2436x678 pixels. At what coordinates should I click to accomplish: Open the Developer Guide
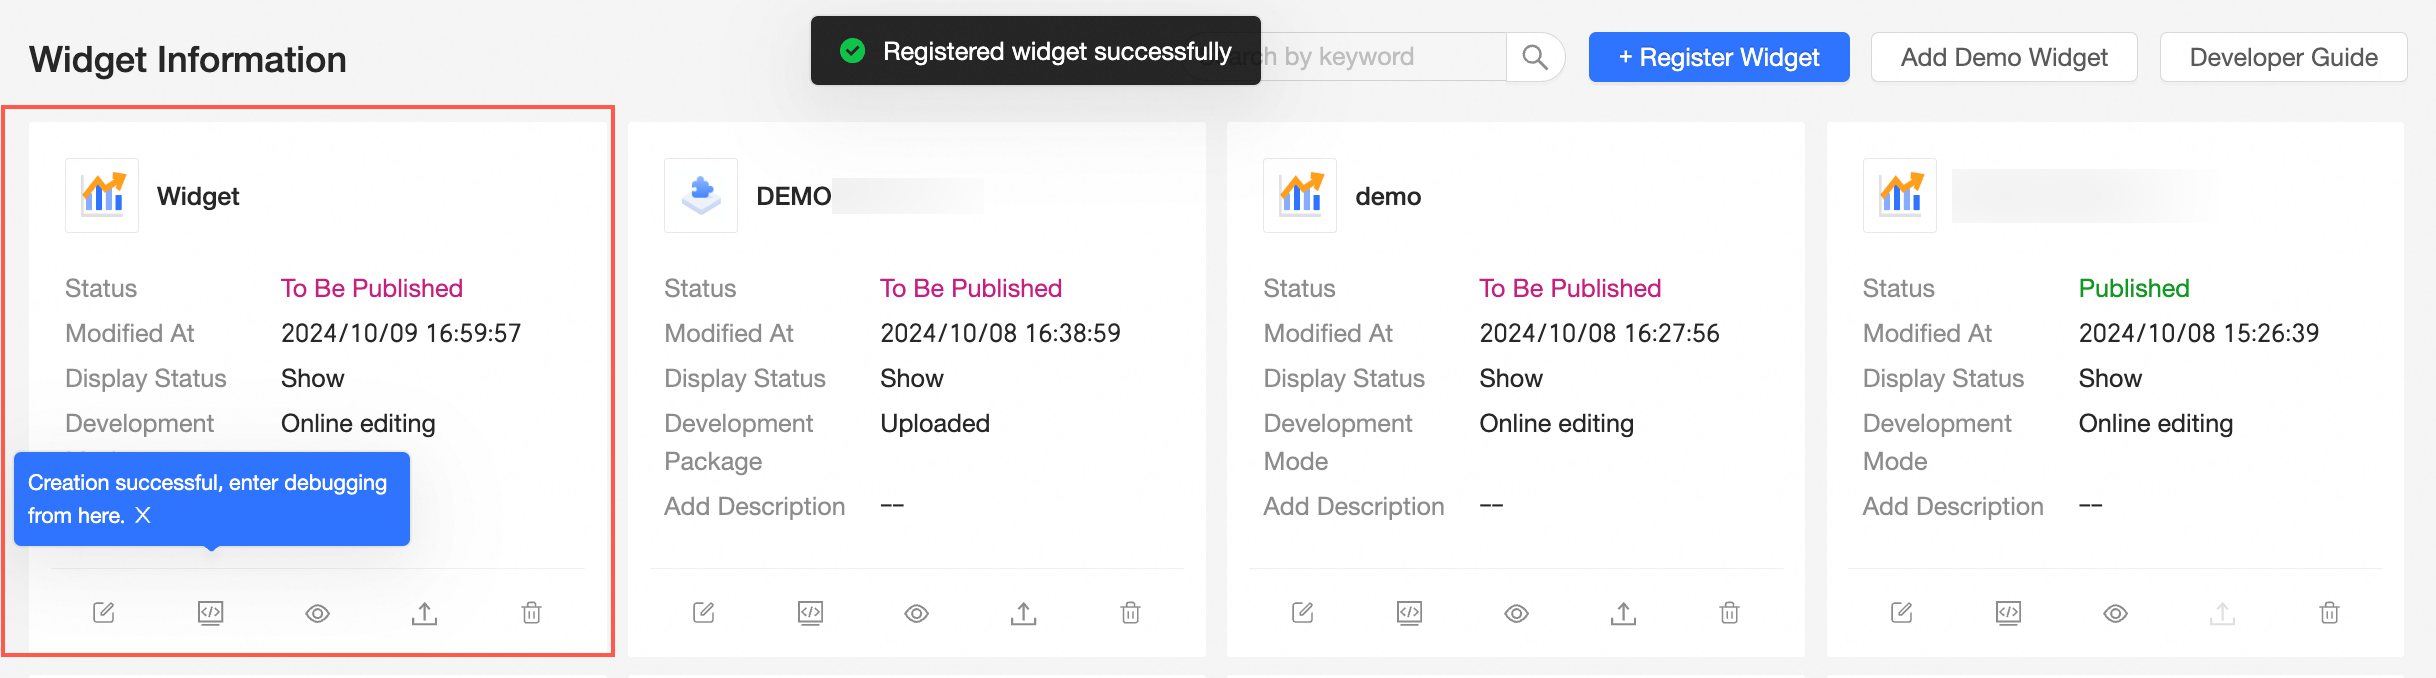(x=2283, y=57)
